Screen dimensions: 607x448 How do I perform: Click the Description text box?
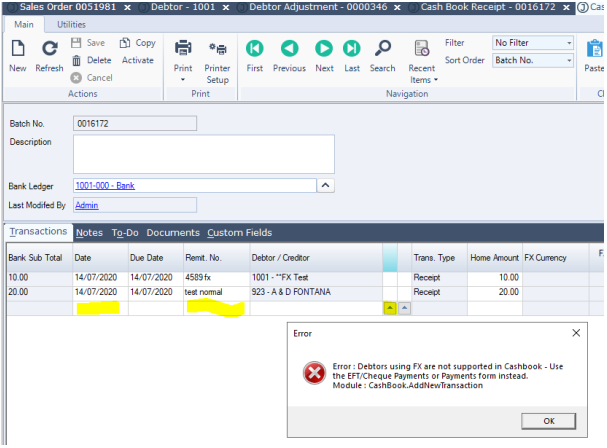pos(204,154)
